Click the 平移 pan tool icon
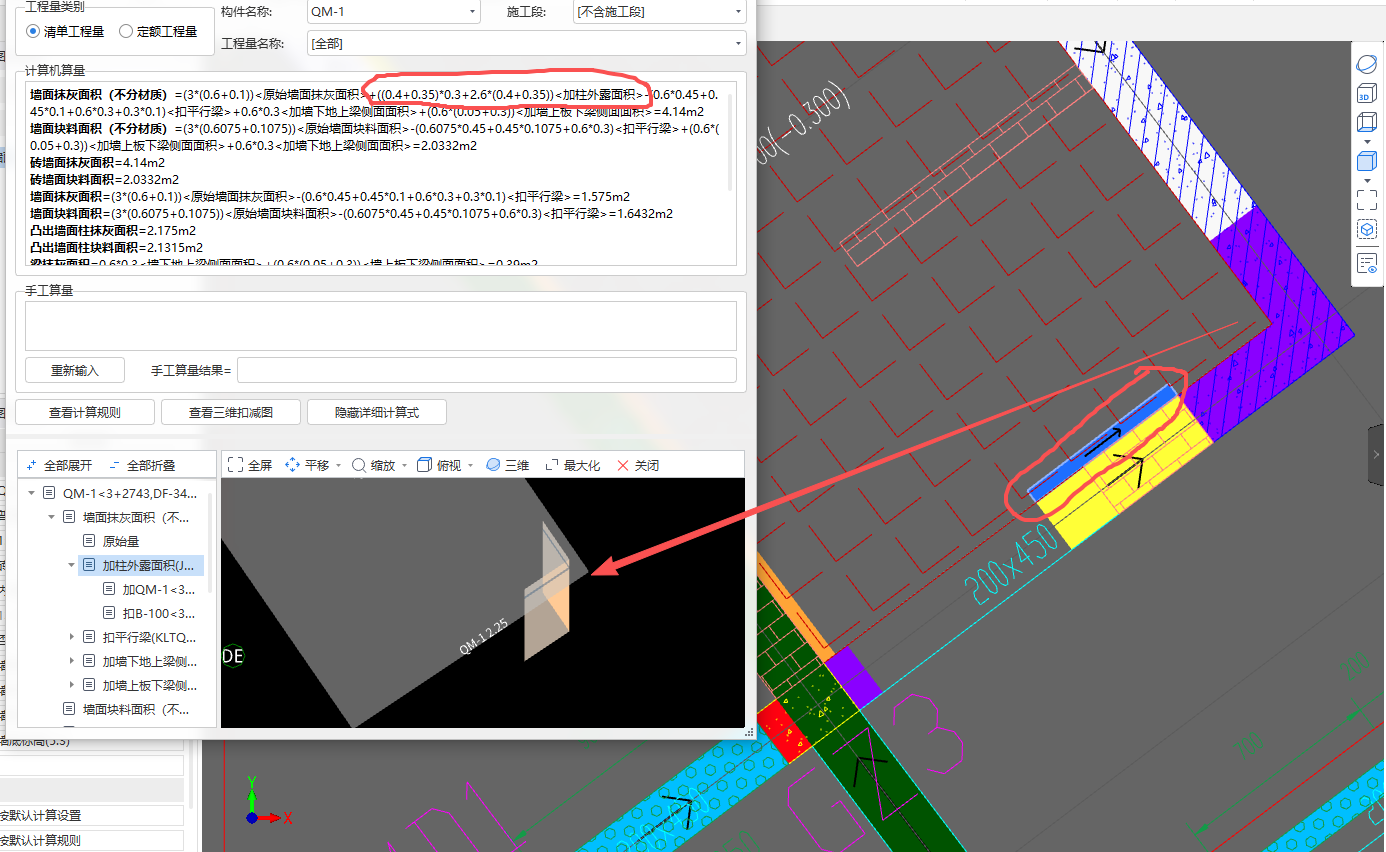Screen dimensions: 1386x852 [293, 465]
